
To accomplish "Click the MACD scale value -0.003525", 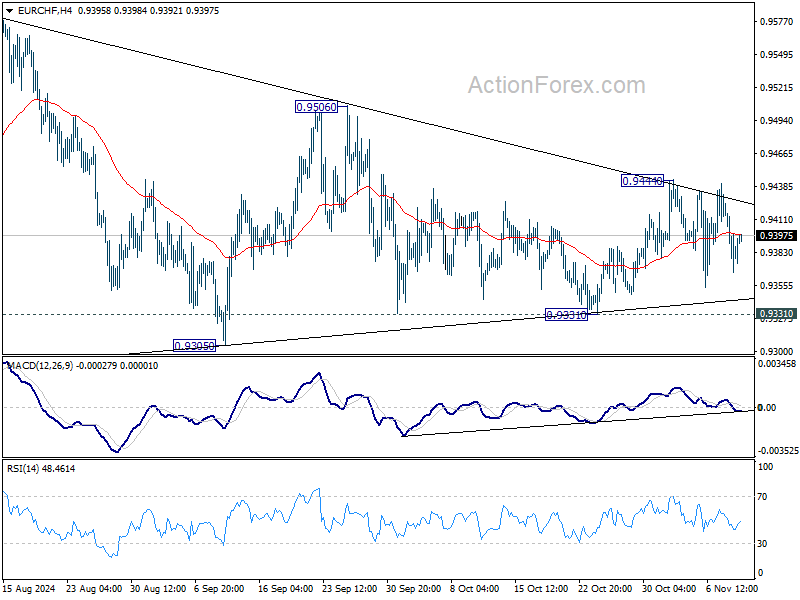I will click(x=777, y=451).
